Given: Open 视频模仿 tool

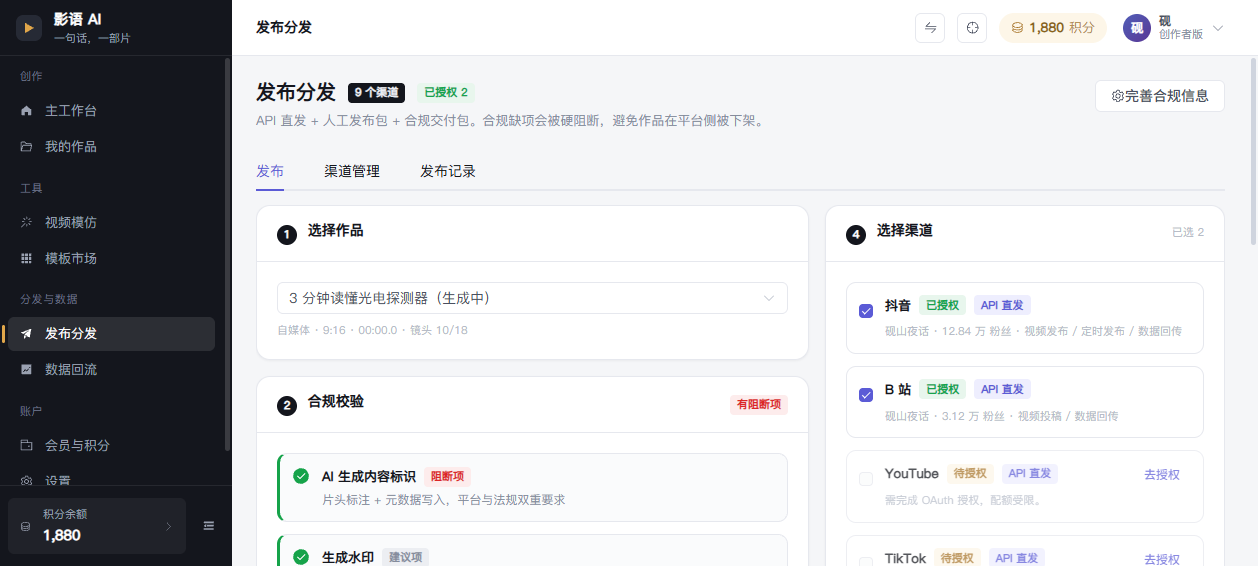Looking at the screenshot, I should [111, 222].
